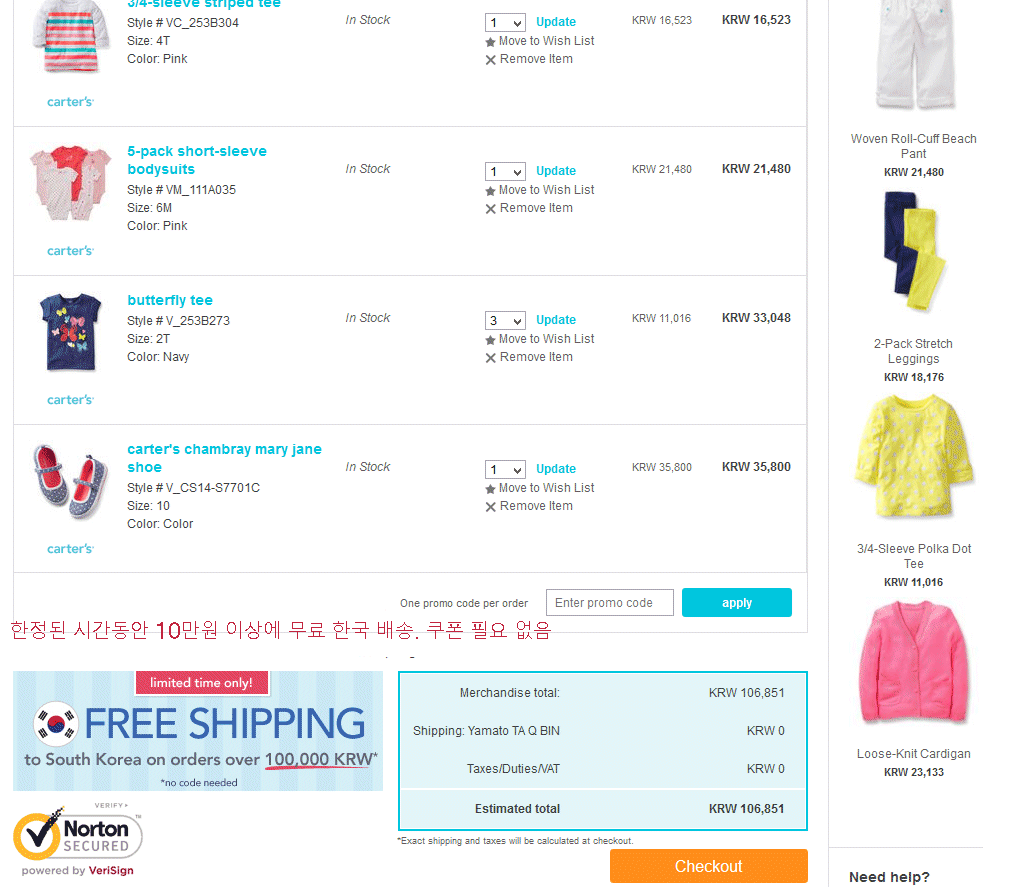Apply the promo code

(736, 603)
